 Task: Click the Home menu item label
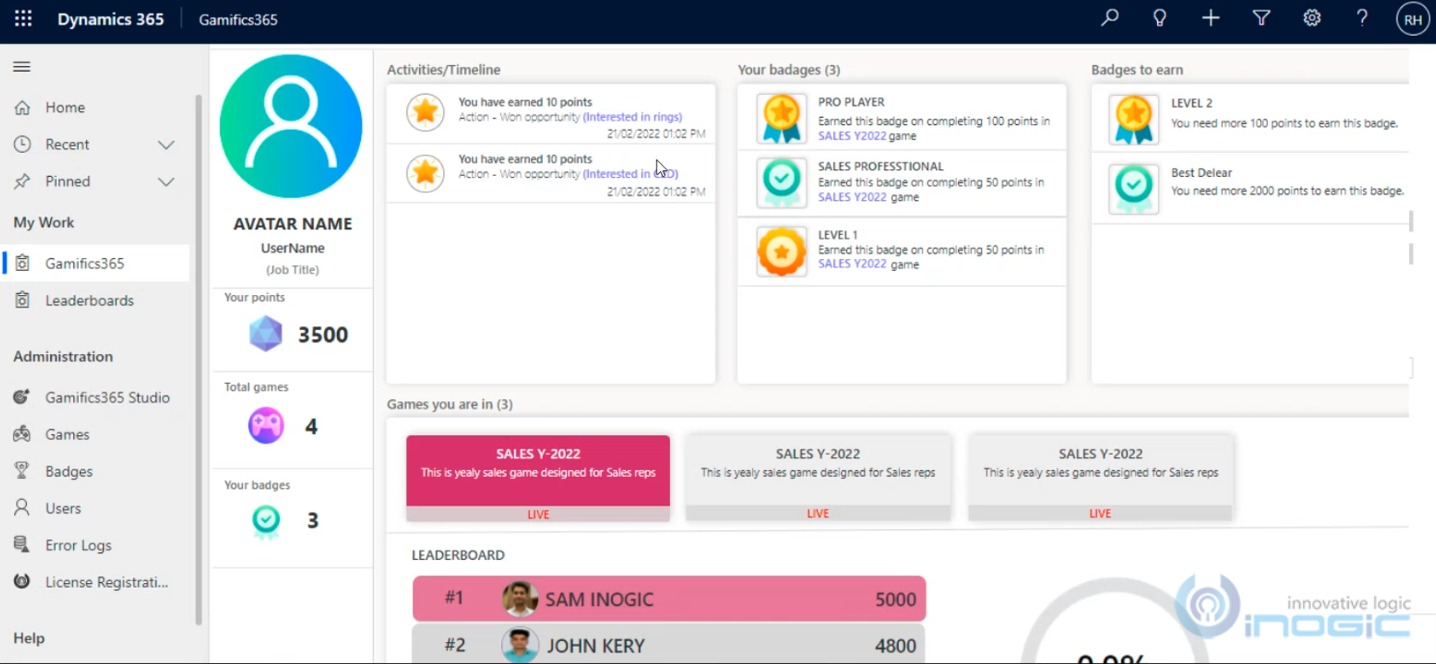[65, 107]
